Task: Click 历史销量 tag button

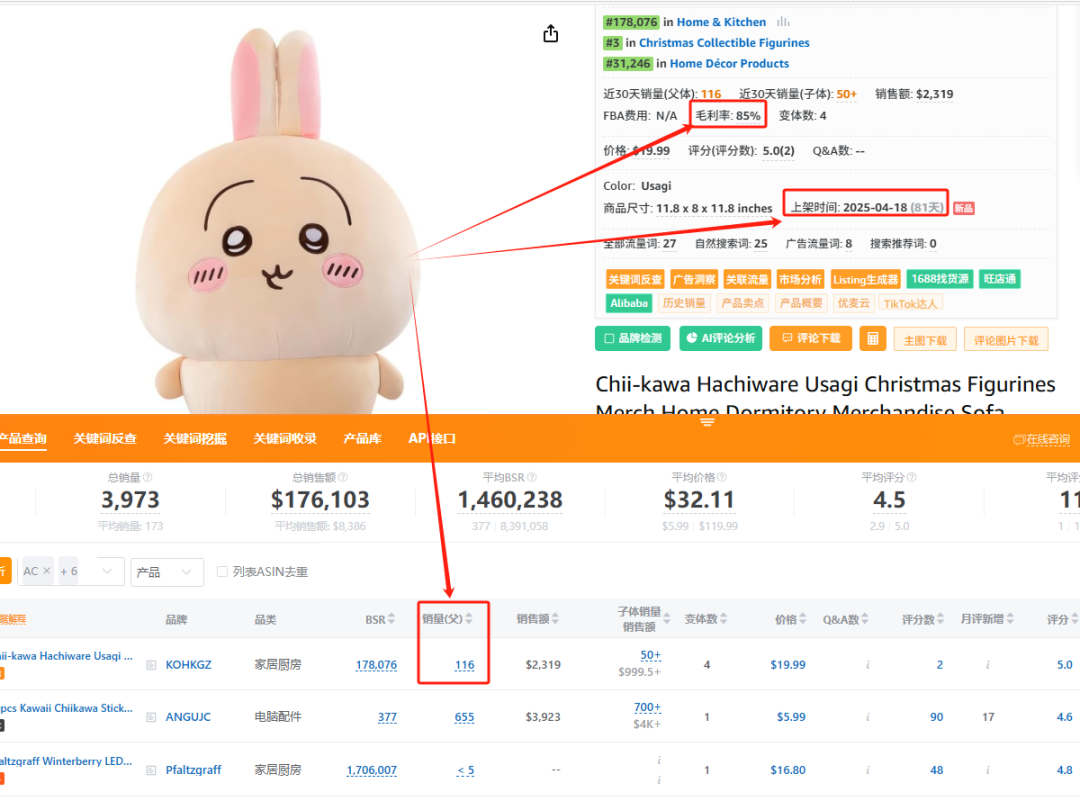Action: click(x=684, y=303)
